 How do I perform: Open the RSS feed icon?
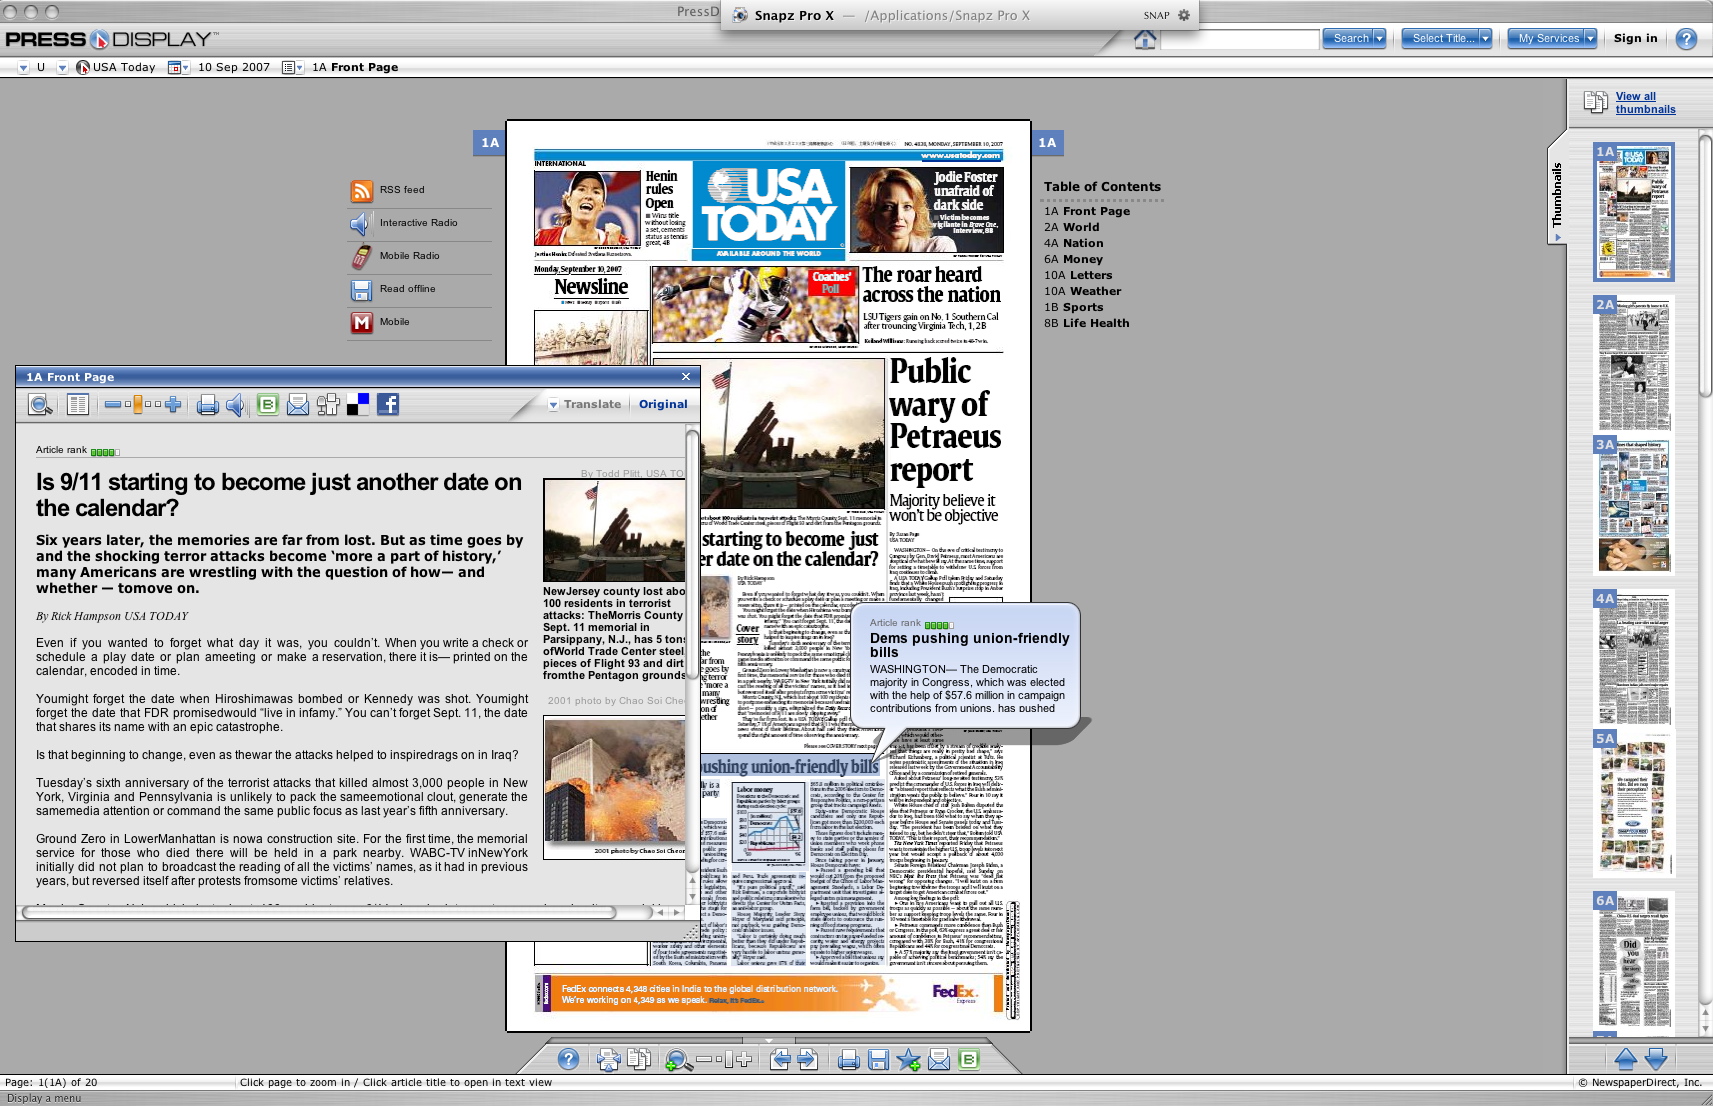(x=362, y=190)
